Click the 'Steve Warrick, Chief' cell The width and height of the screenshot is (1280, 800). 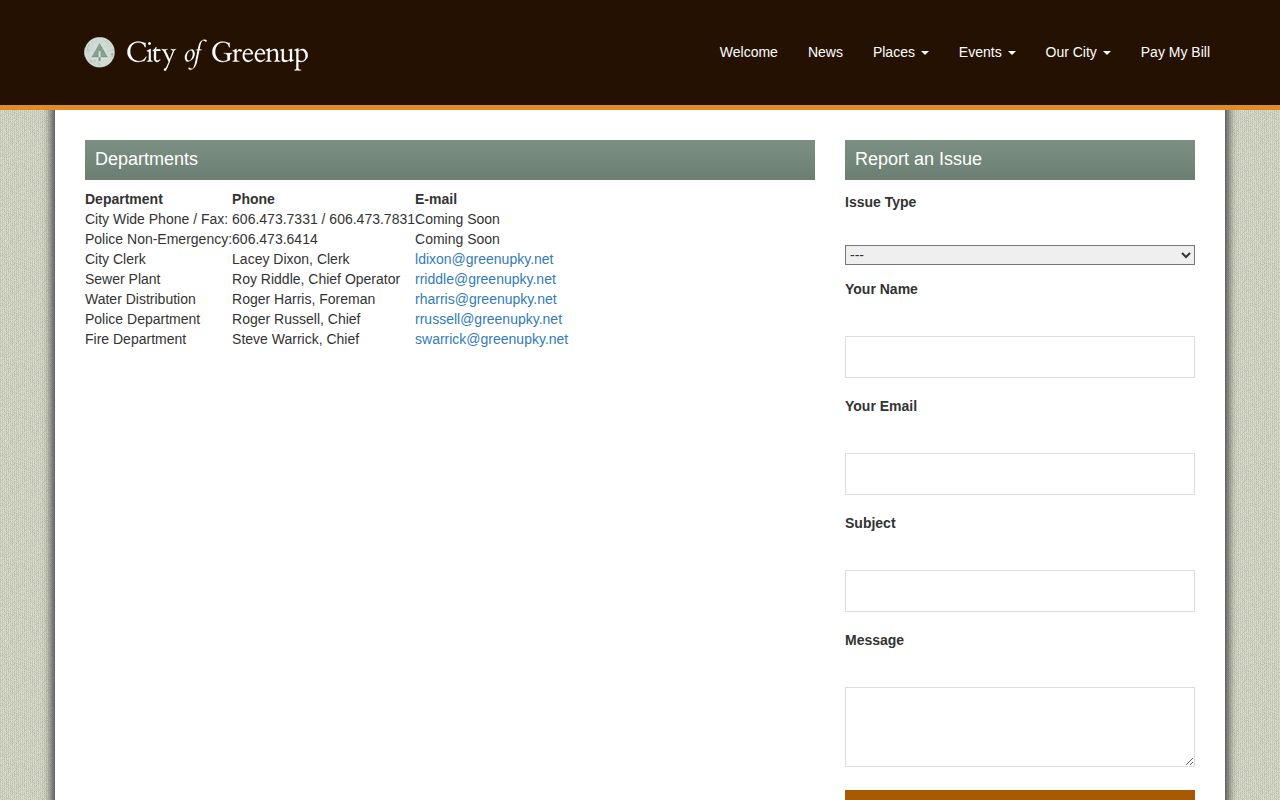click(295, 339)
